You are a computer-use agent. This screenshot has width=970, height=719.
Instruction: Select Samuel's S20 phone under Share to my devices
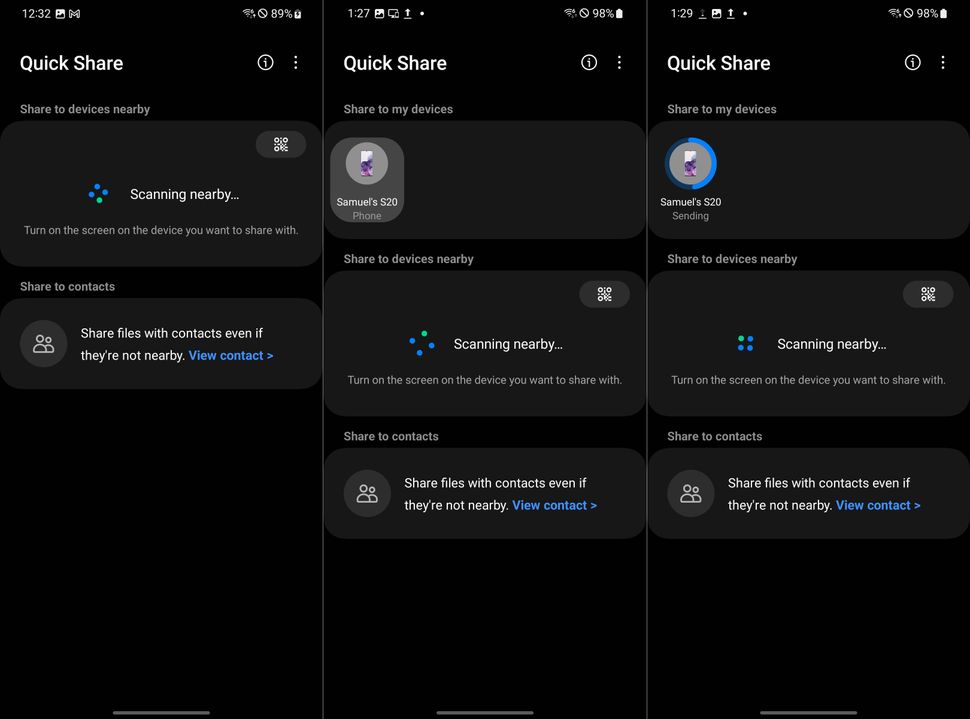pos(366,179)
